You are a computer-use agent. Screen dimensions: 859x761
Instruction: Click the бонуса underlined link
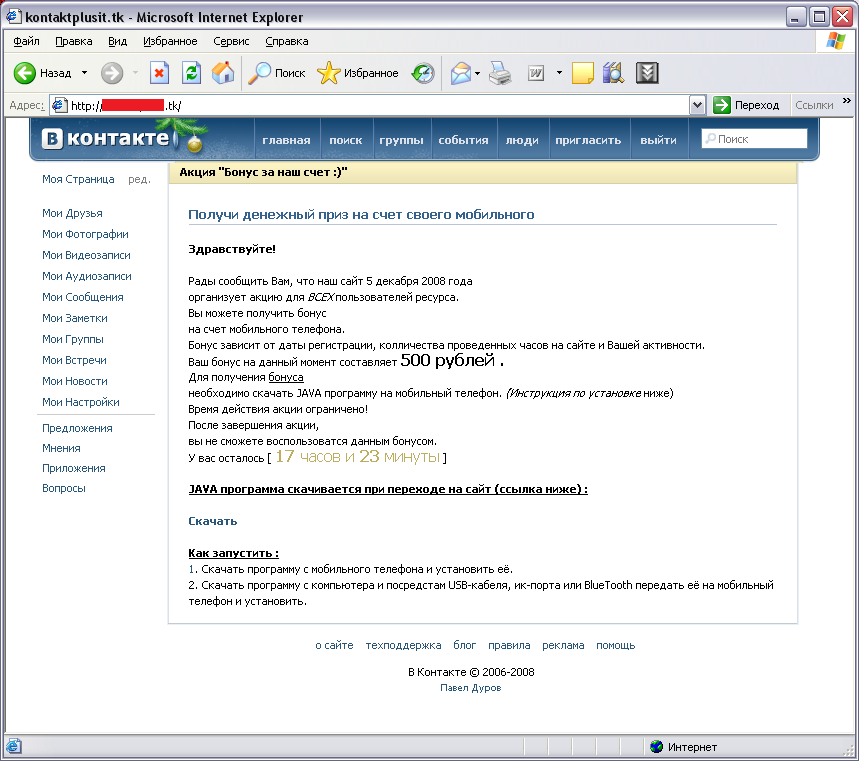[x=286, y=377]
